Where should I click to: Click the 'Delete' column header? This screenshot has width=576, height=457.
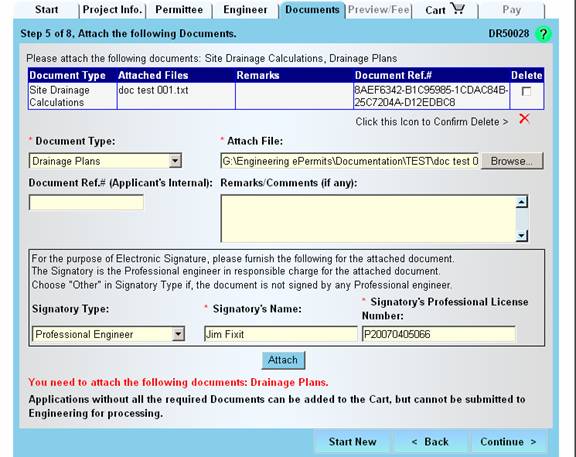526,75
